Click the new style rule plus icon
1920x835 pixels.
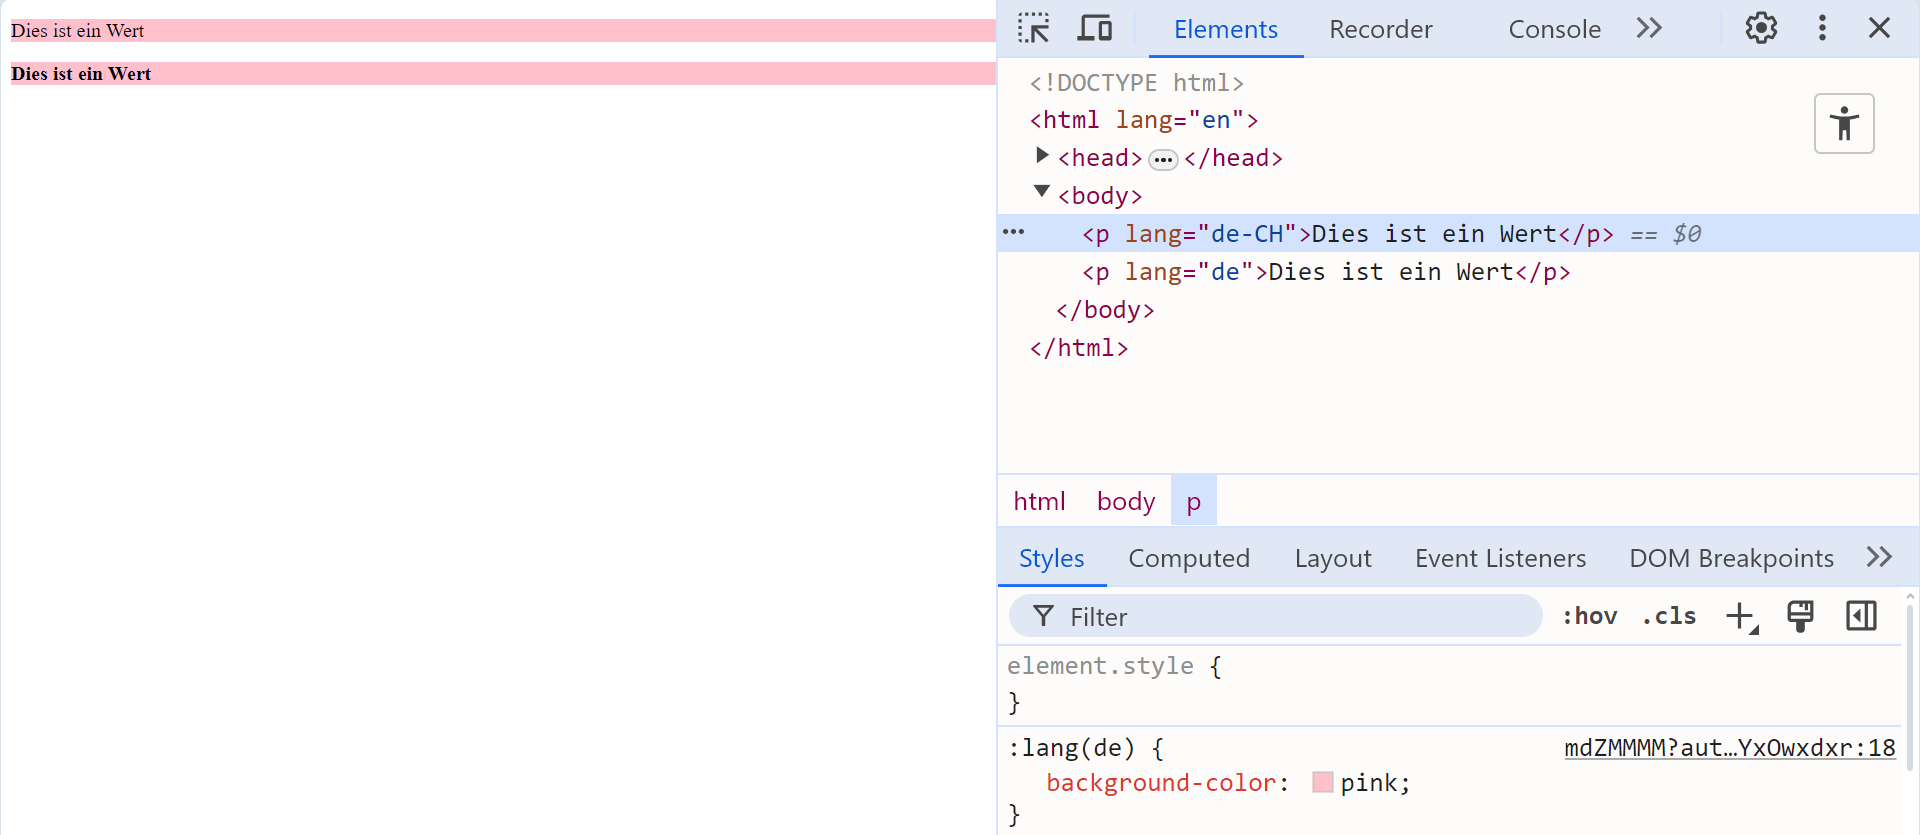pos(1741,616)
